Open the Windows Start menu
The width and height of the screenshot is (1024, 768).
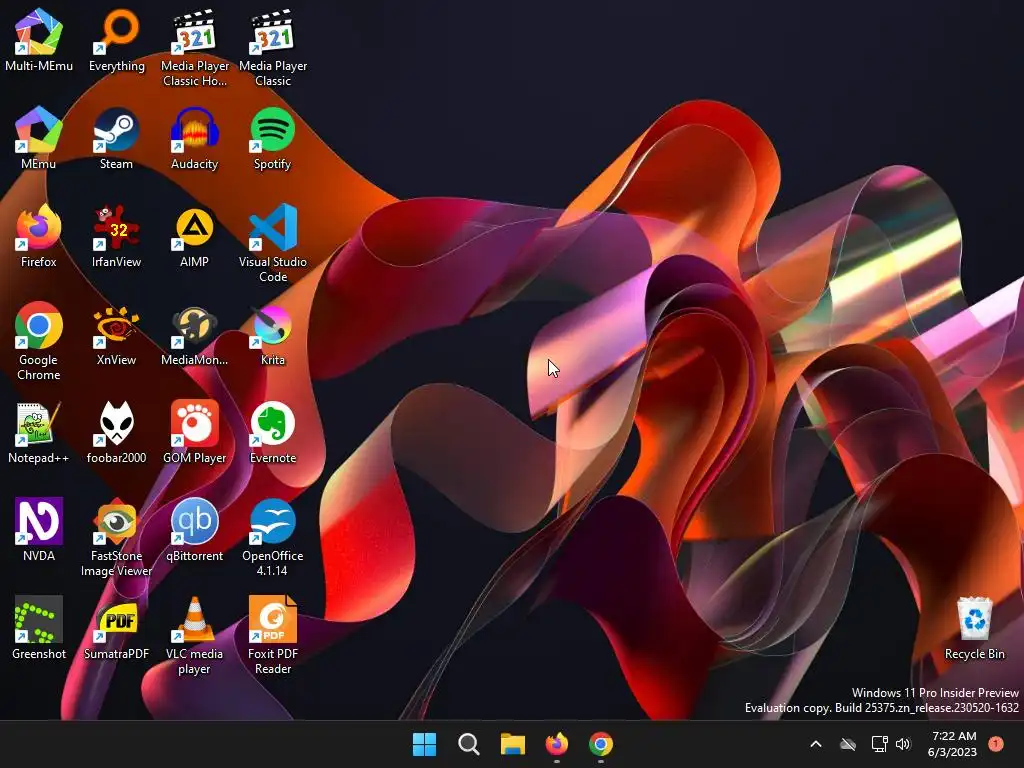pos(424,744)
